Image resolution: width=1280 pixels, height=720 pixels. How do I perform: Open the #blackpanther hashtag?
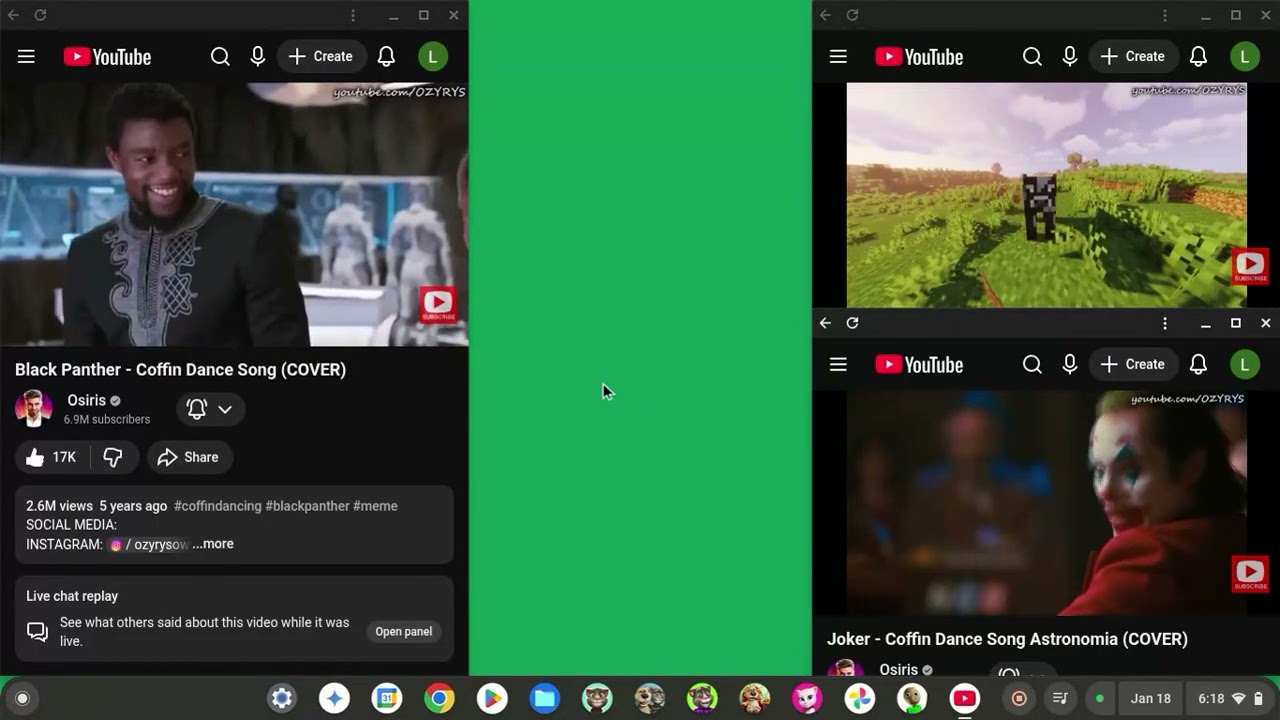(307, 506)
